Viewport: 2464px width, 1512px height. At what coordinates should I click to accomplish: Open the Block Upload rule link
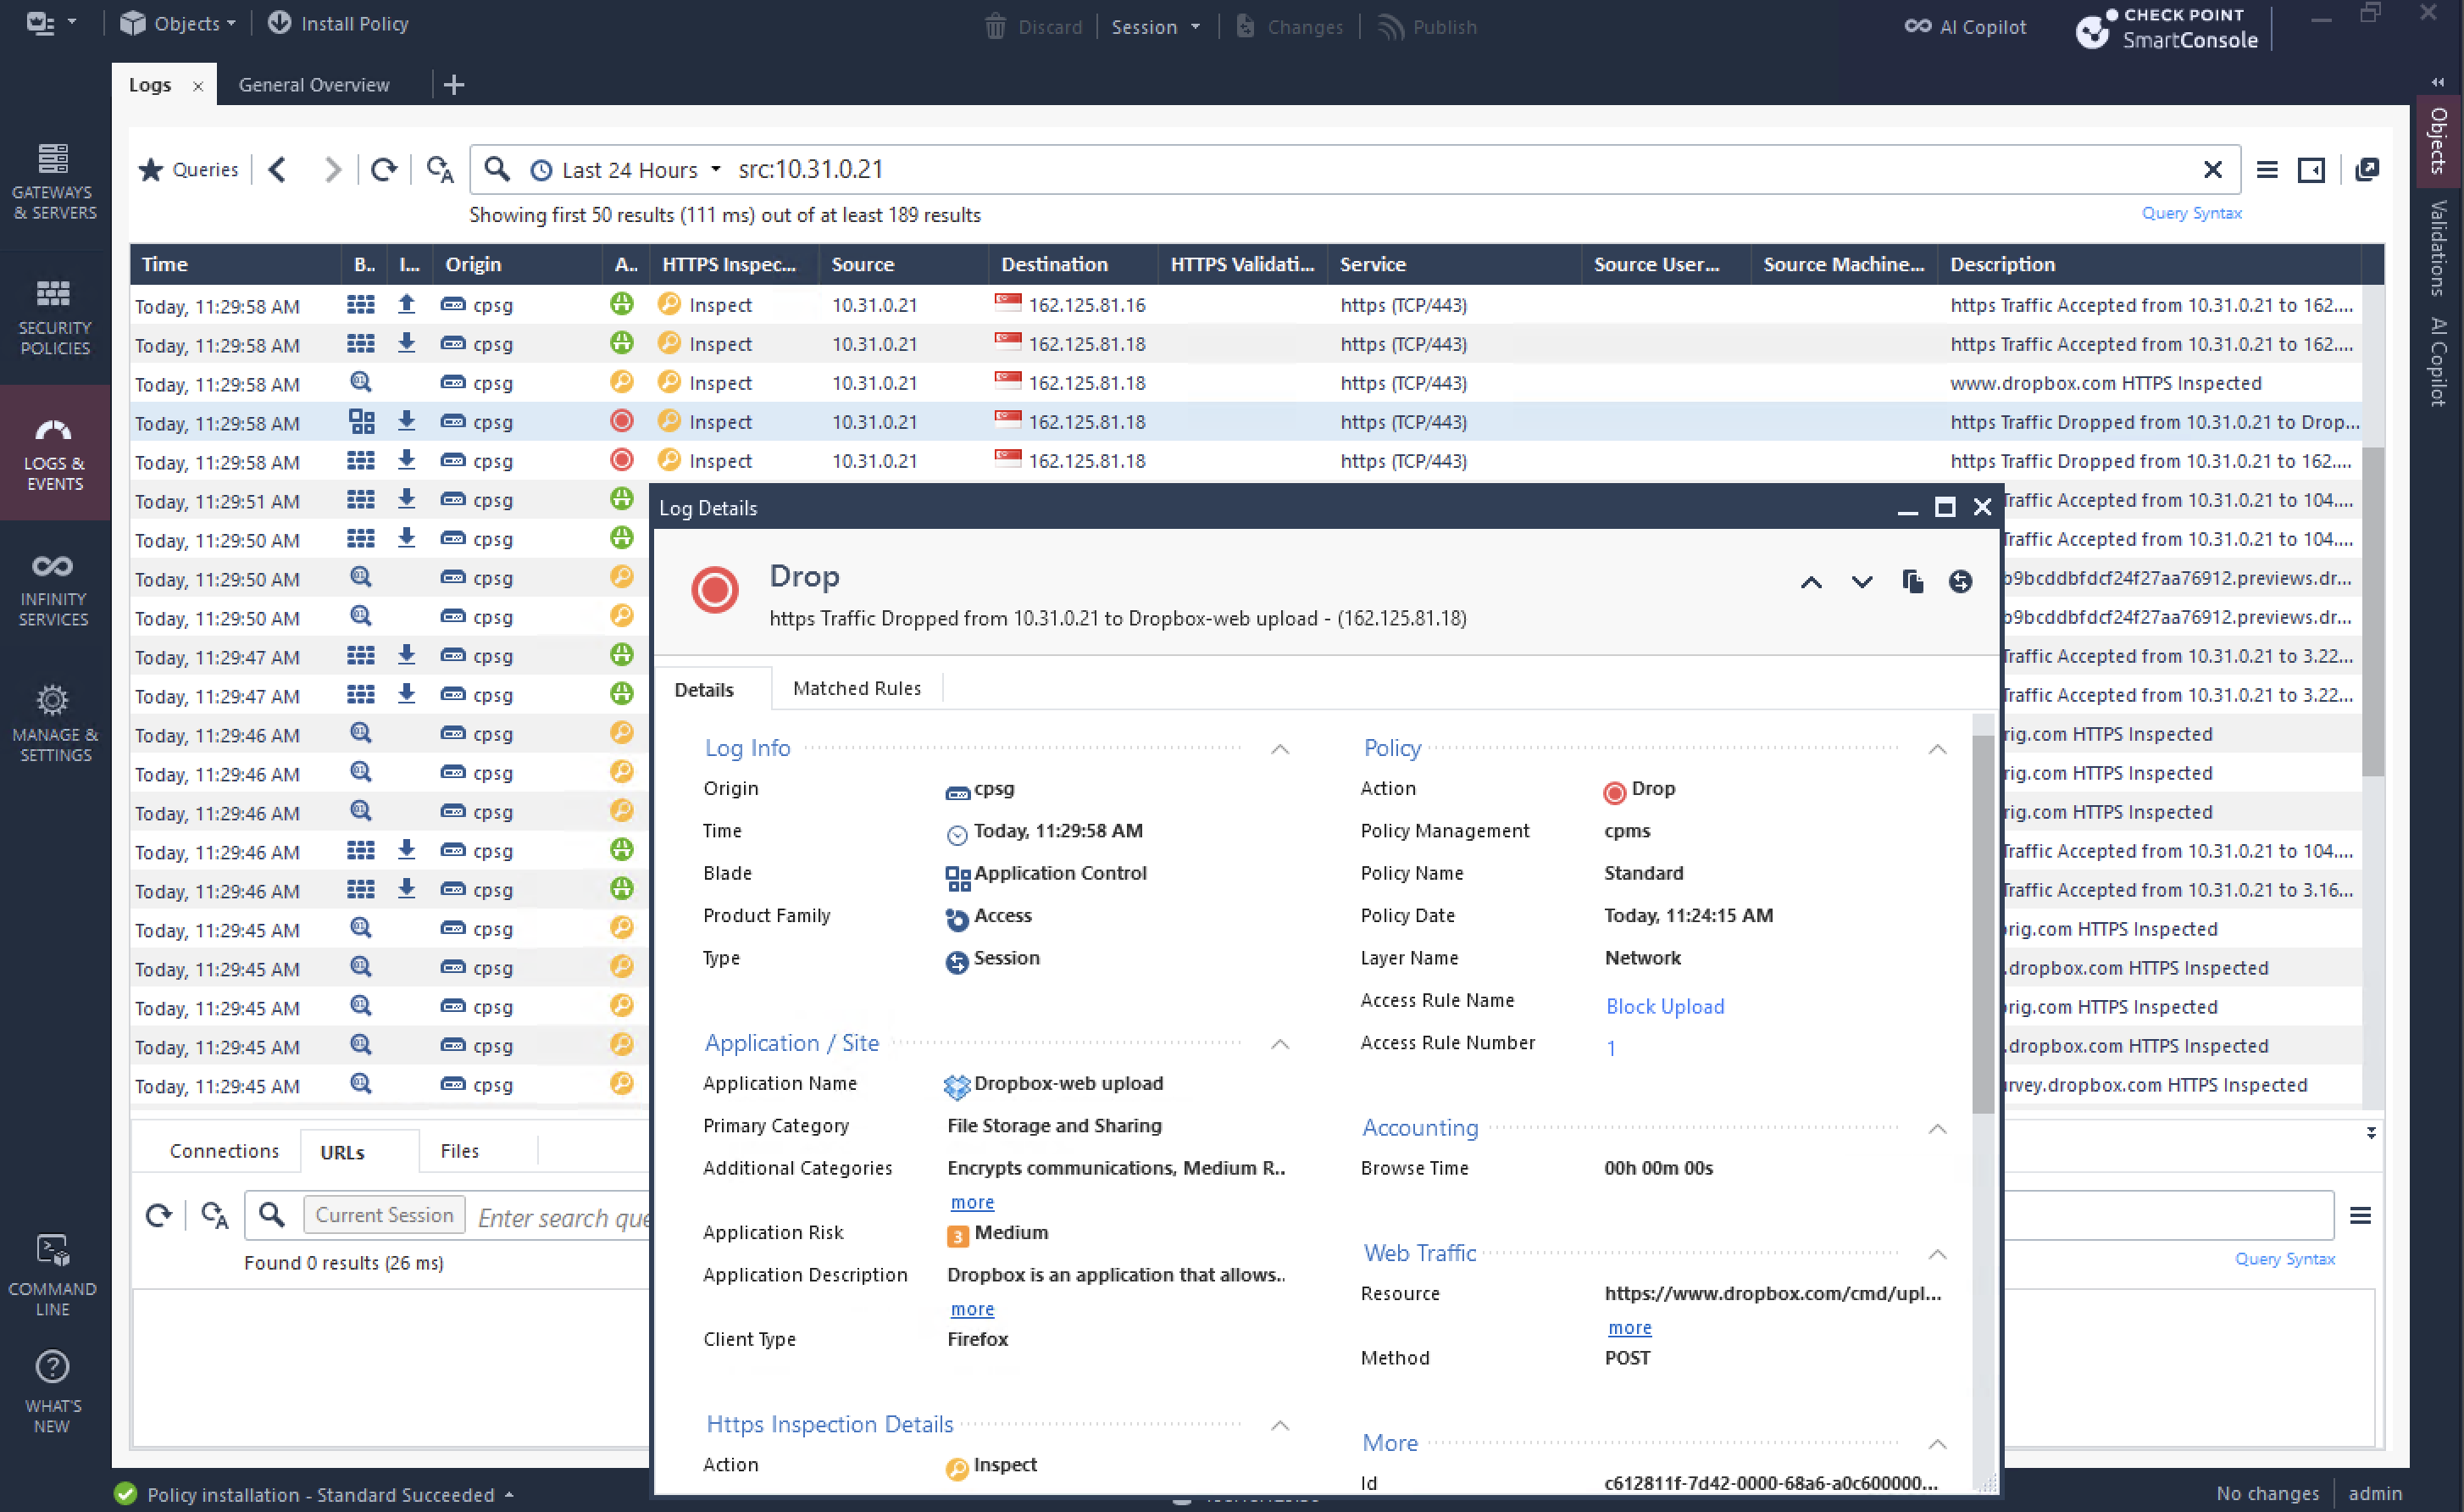pos(1664,1006)
